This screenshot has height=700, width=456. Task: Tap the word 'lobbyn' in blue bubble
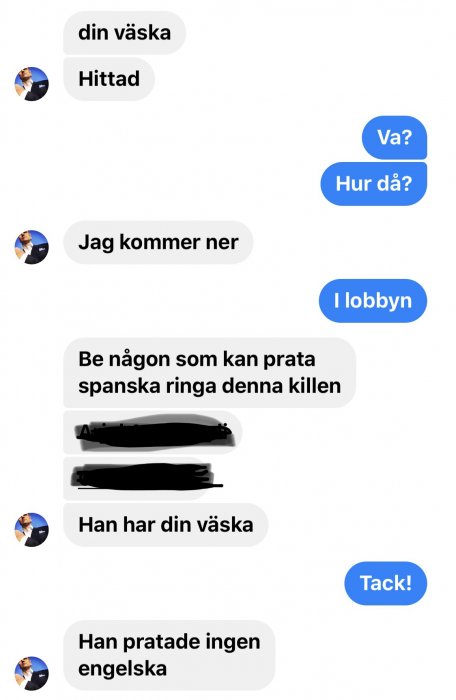click(x=378, y=301)
